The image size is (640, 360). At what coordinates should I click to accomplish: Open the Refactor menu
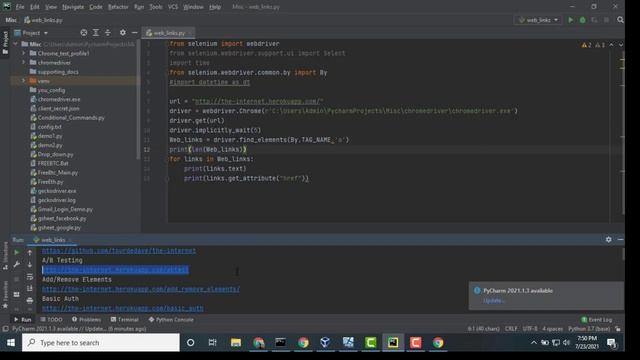118,7
